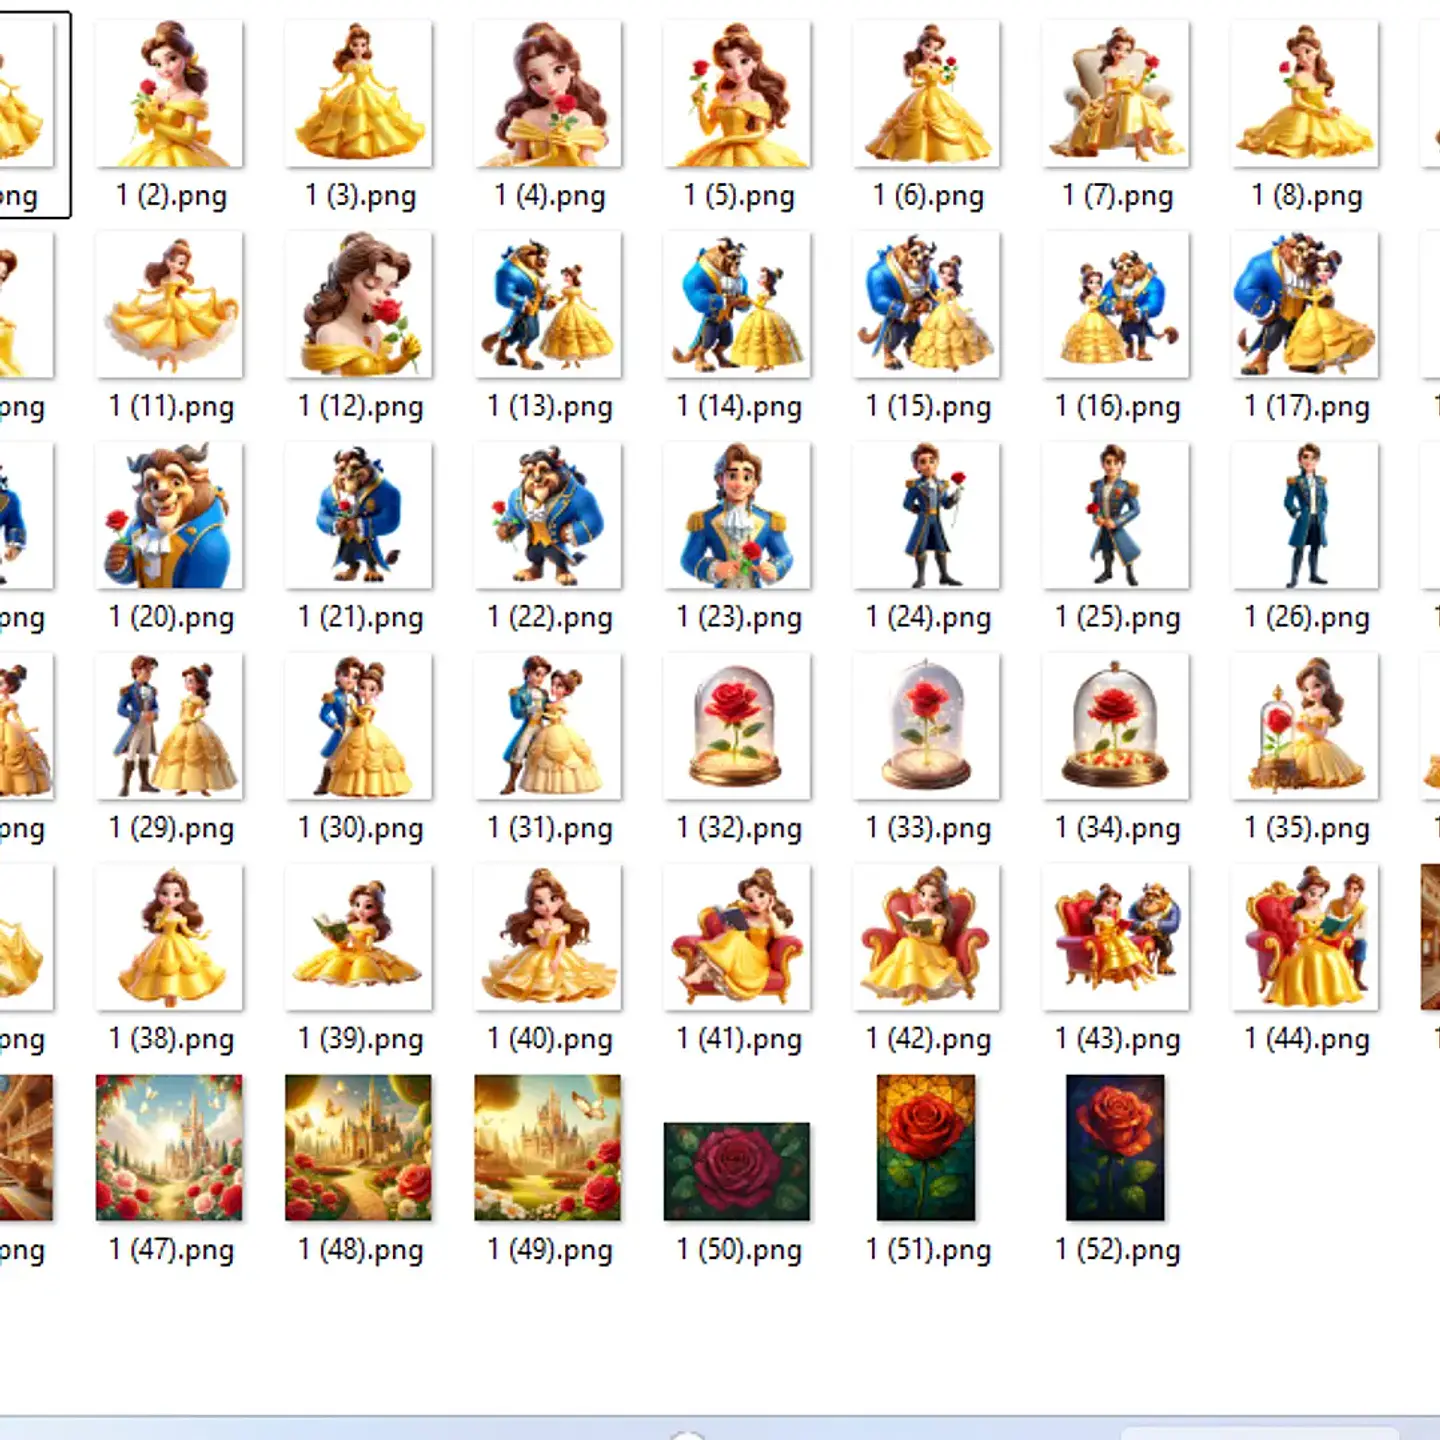The width and height of the screenshot is (1440, 1440).
Task: Click the 1 (29).png prince and Belle thumbnail
Action: (169, 727)
